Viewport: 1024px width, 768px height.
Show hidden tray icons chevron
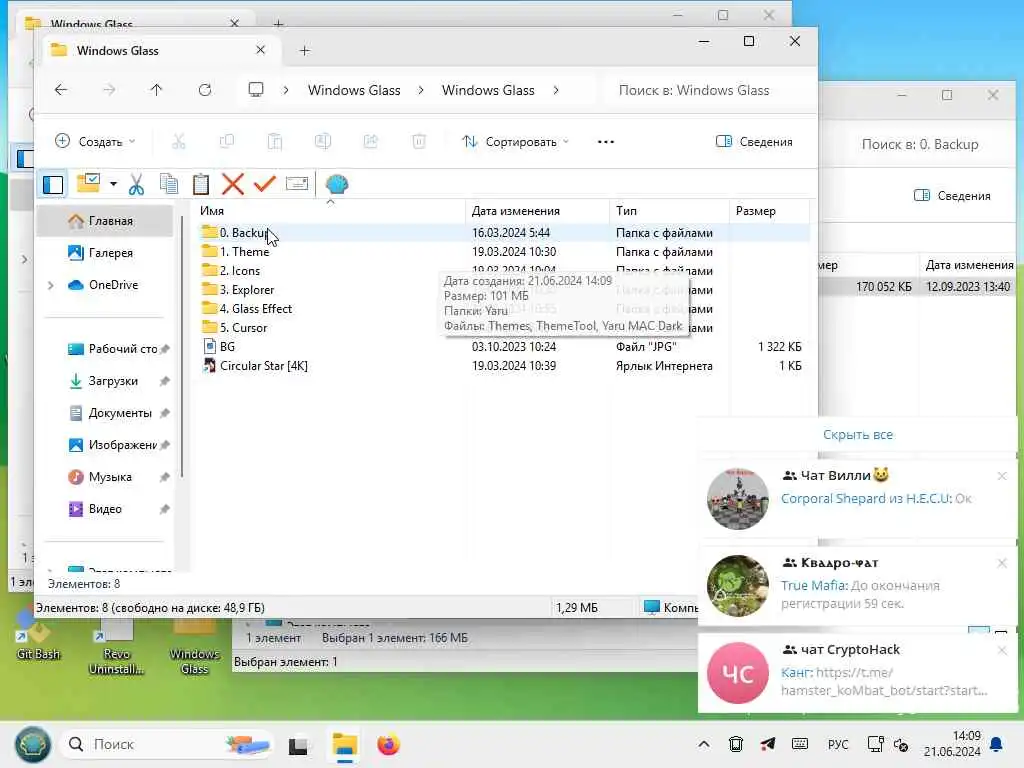tap(703, 744)
